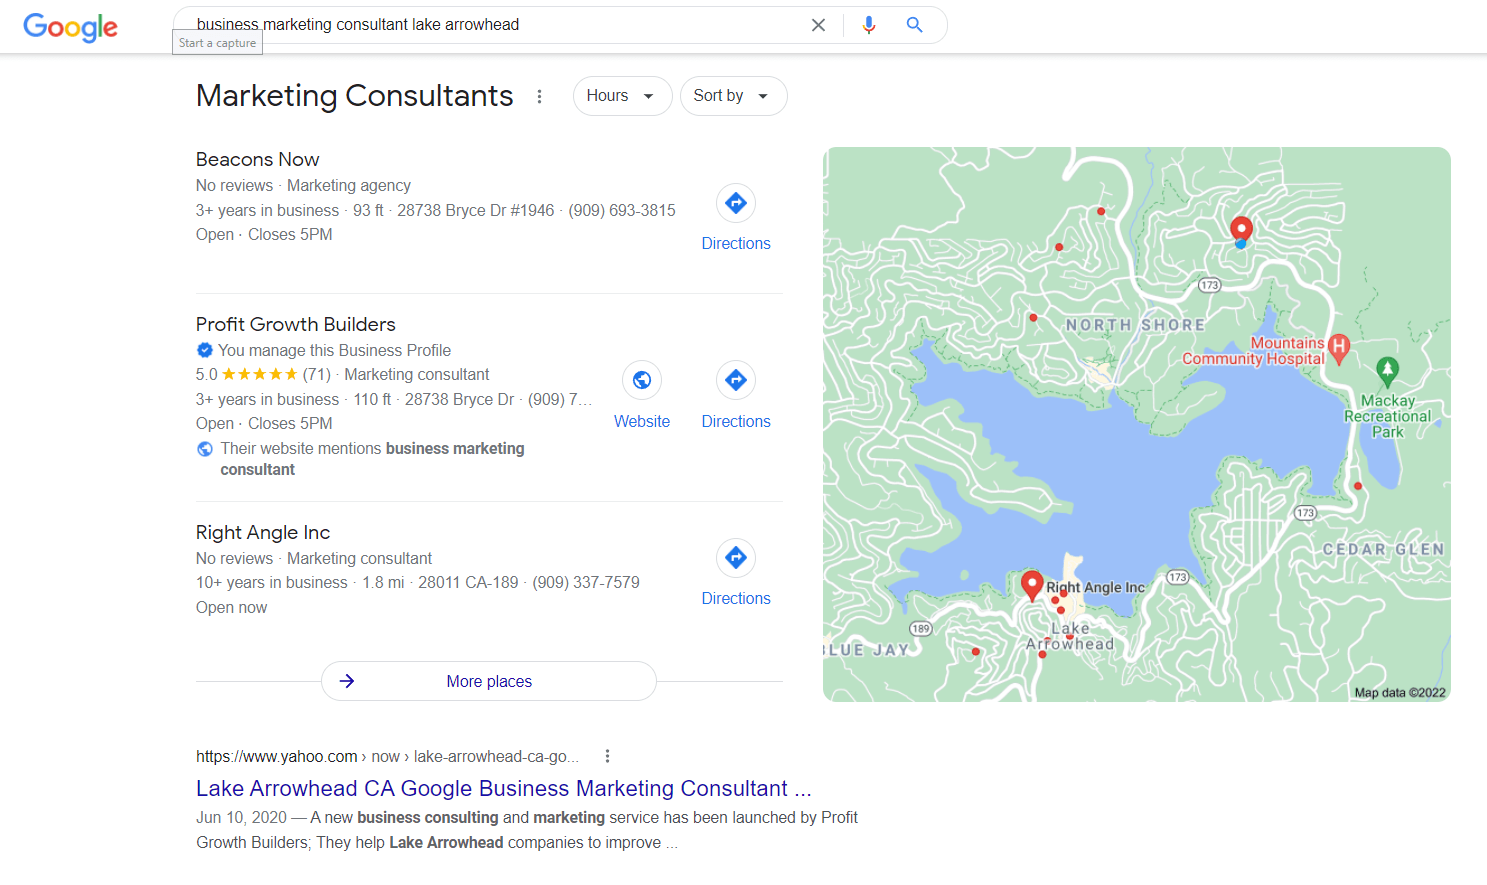Open the Profit Growth Builders listing
This screenshot has width=1487, height=885.
tap(296, 324)
